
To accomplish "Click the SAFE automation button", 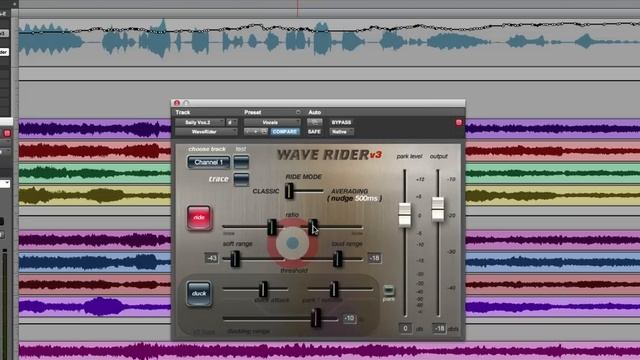I will click(314, 132).
